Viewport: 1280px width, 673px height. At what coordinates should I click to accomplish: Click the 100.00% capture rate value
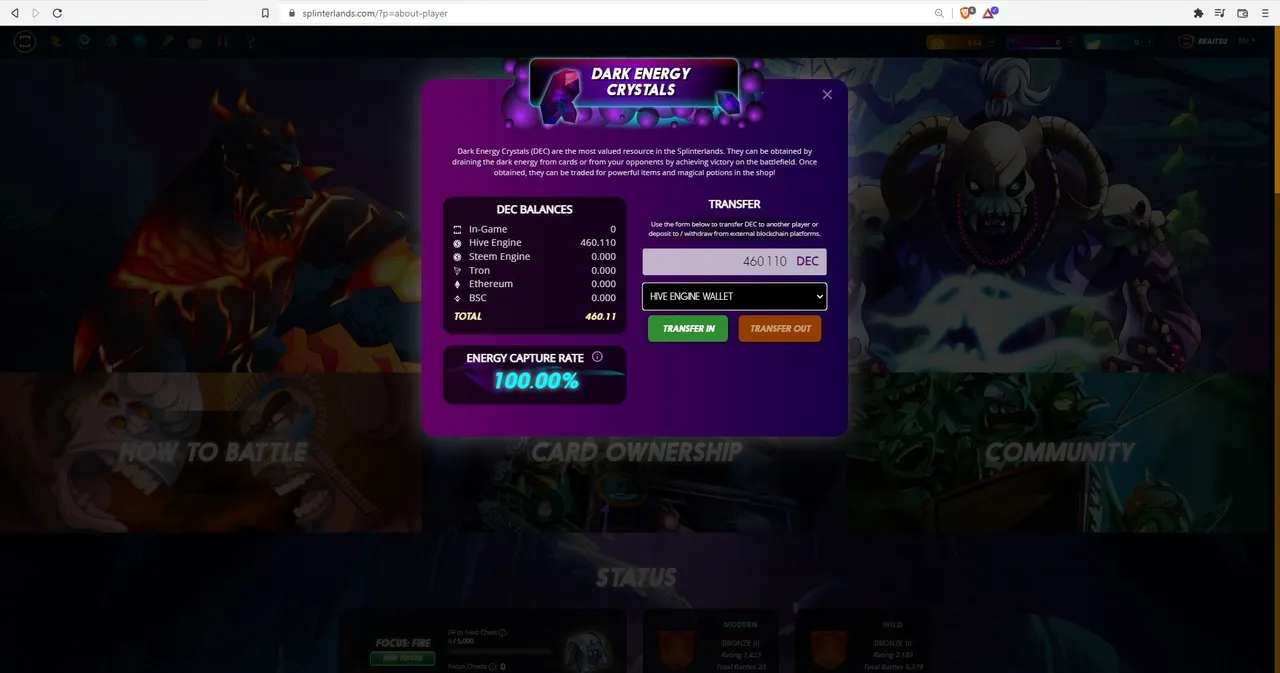pyautogui.click(x=536, y=381)
